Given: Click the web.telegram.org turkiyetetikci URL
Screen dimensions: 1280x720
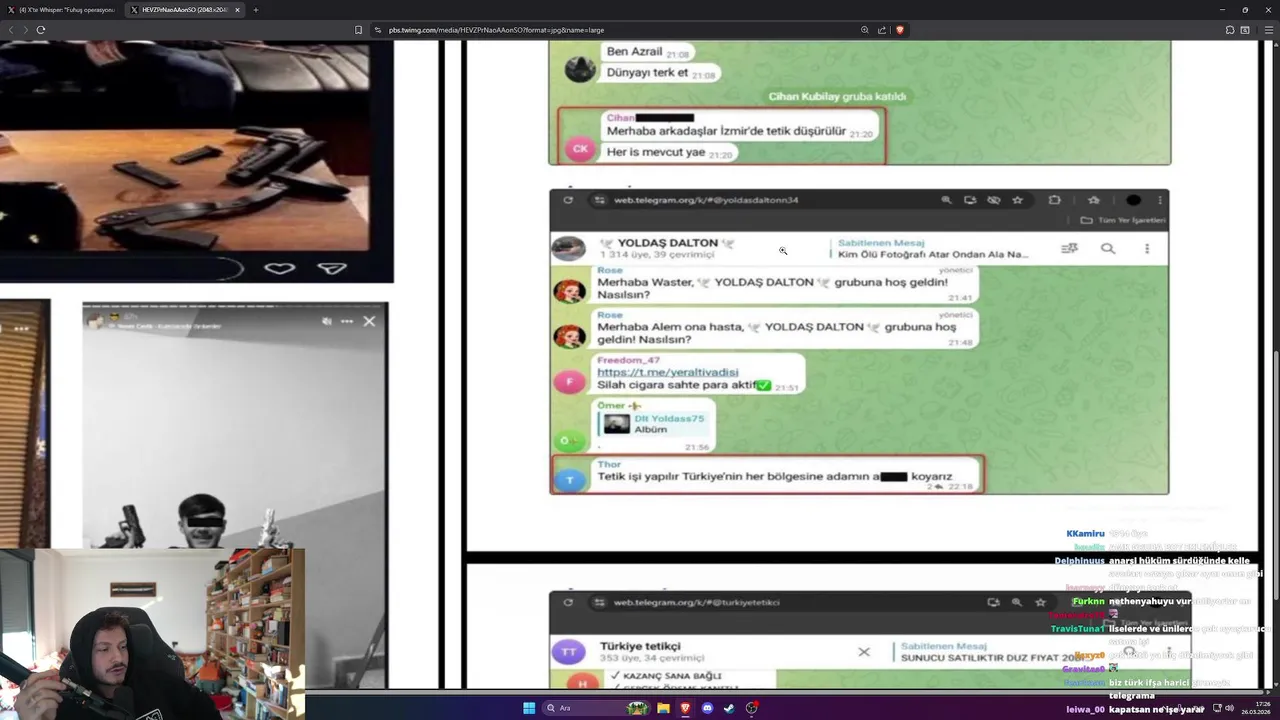Looking at the screenshot, I should [x=696, y=602].
